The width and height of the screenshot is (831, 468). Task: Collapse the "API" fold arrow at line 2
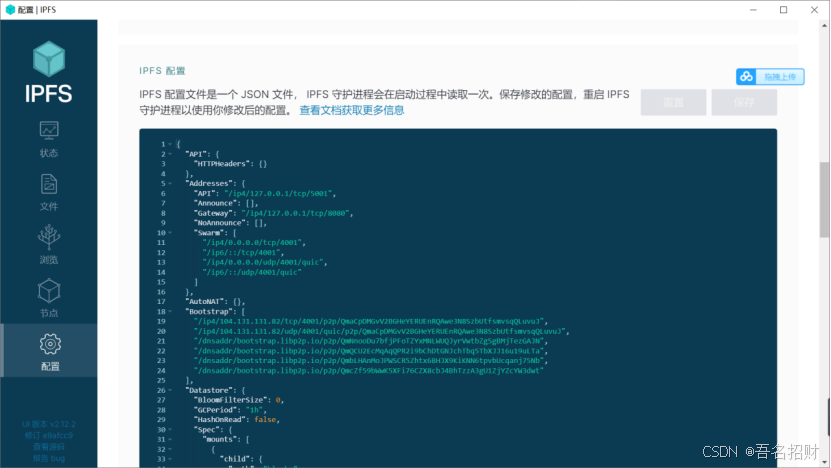(x=170, y=154)
